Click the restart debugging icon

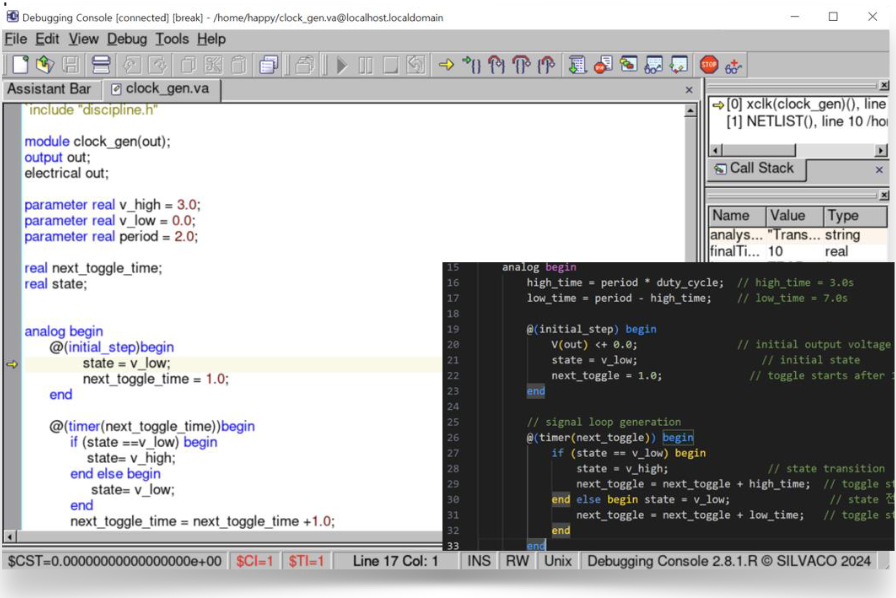click(416, 65)
